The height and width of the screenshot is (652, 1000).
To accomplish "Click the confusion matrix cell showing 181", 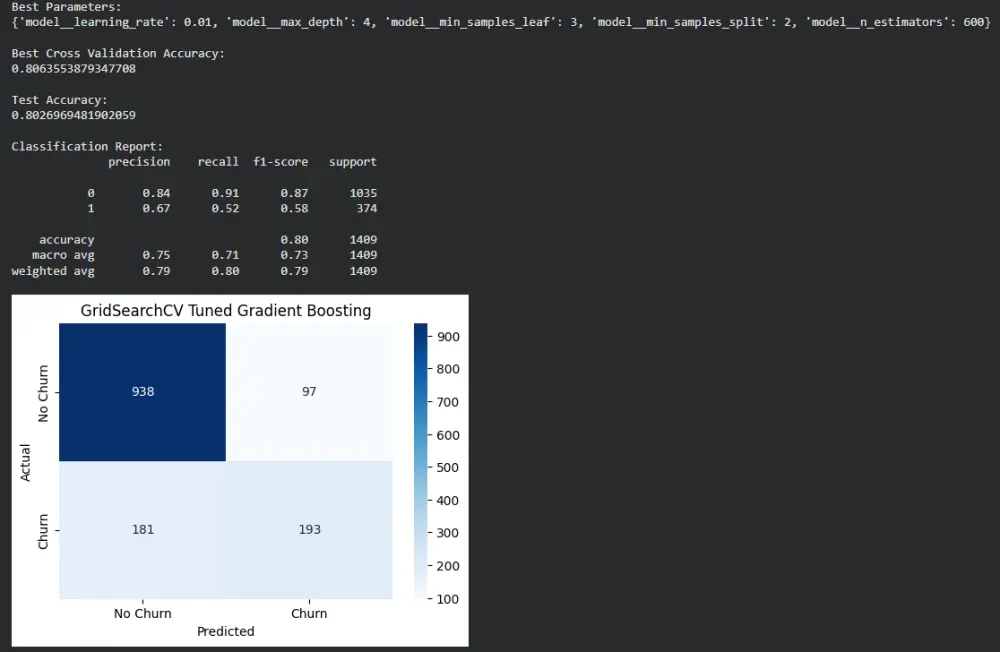I will (x=142, y=530).
